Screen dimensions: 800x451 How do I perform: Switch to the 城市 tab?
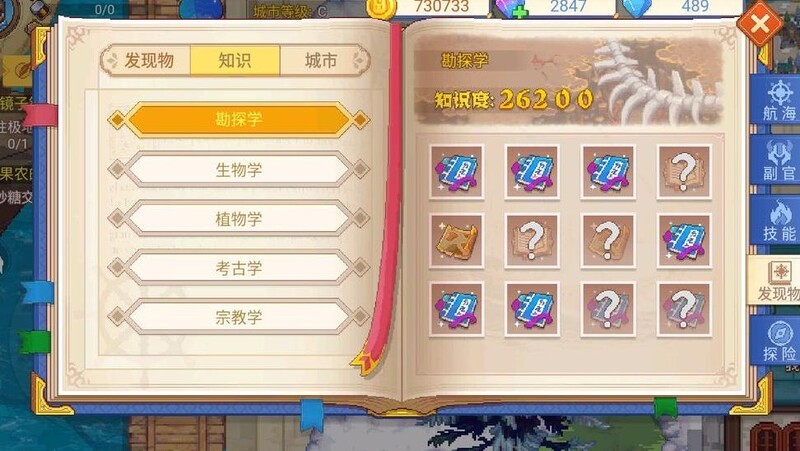321,61
